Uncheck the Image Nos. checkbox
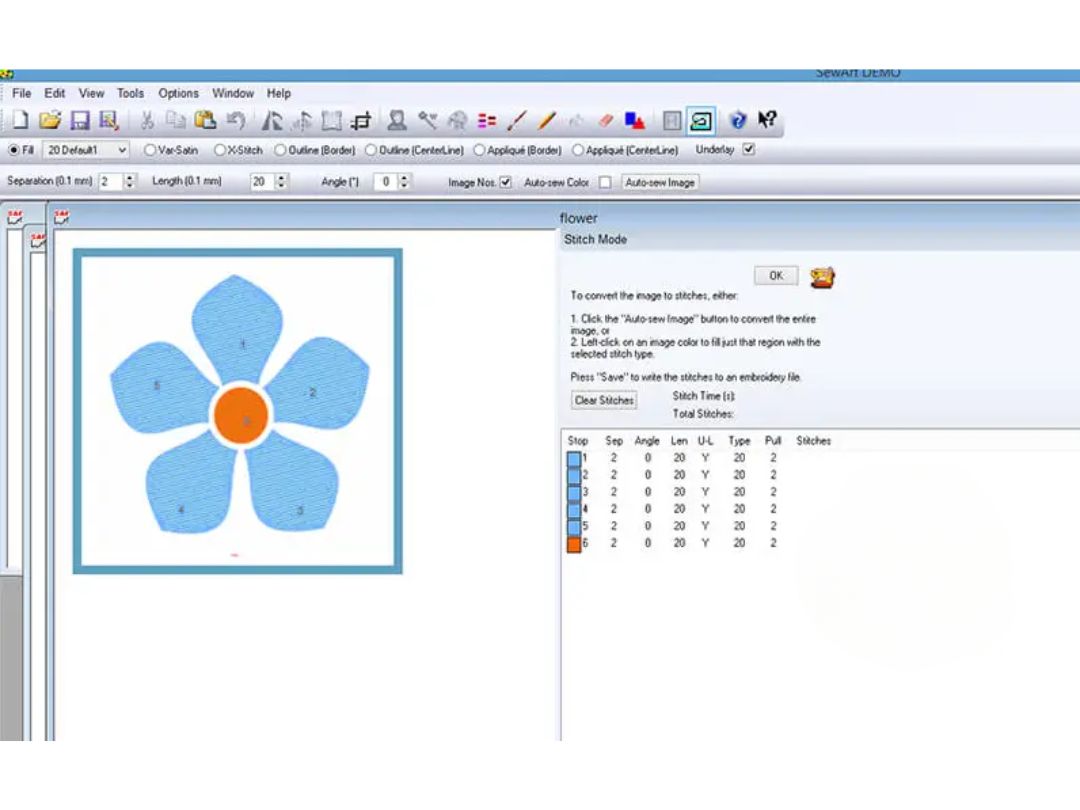1080x810 pixels. coord(506,182)
